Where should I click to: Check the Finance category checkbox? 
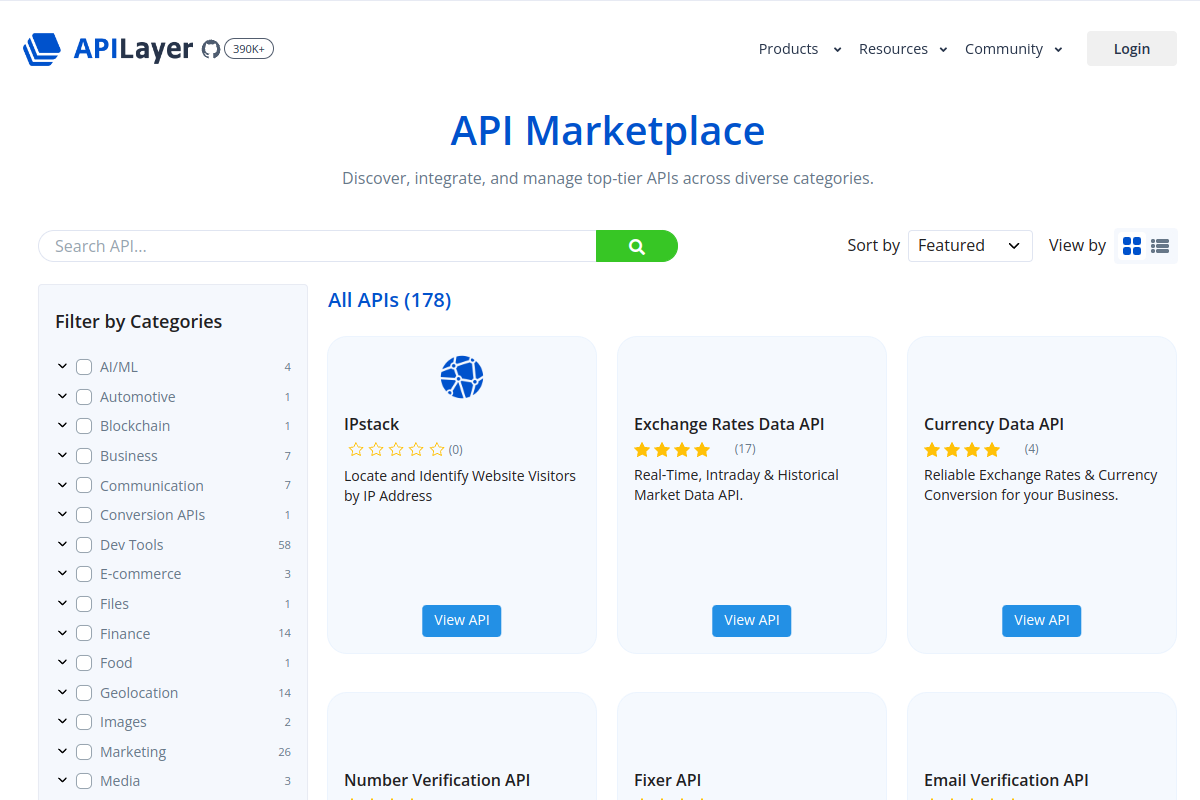click(x=84, y=634)
